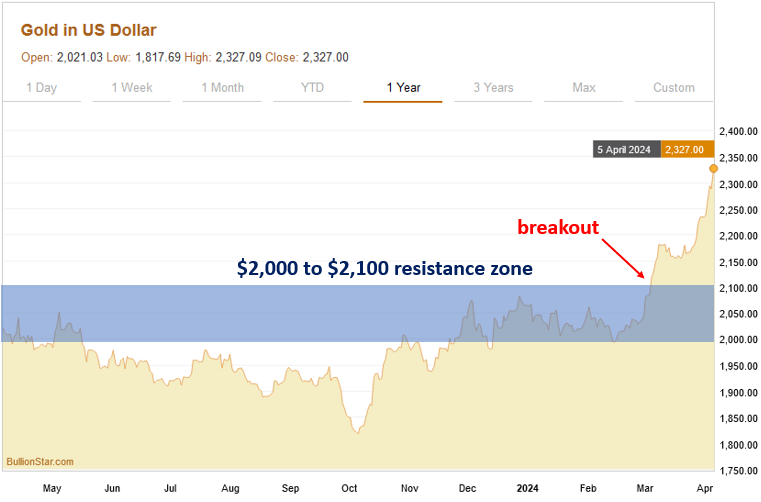Click the orange endpoint marker on the price line
The image size is (761, 502).
click(713, 168)
